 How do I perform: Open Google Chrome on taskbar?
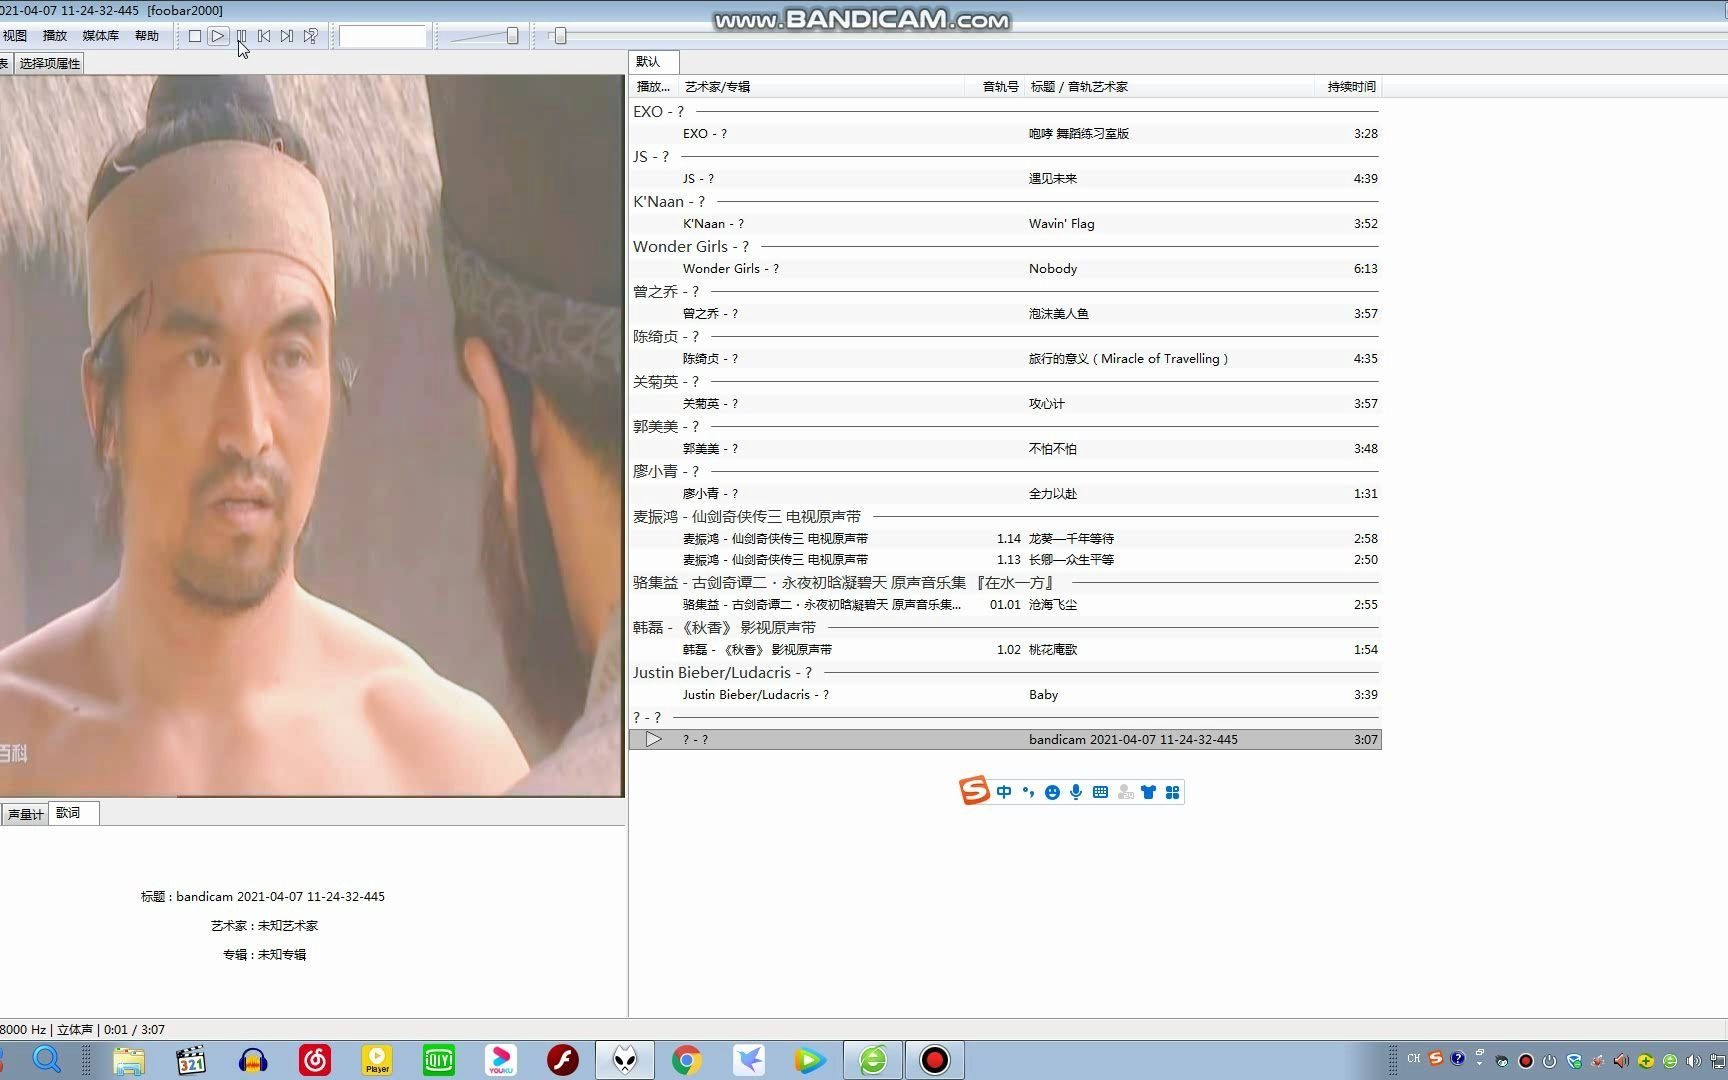pyautogui.click(x=687, y=1060)
